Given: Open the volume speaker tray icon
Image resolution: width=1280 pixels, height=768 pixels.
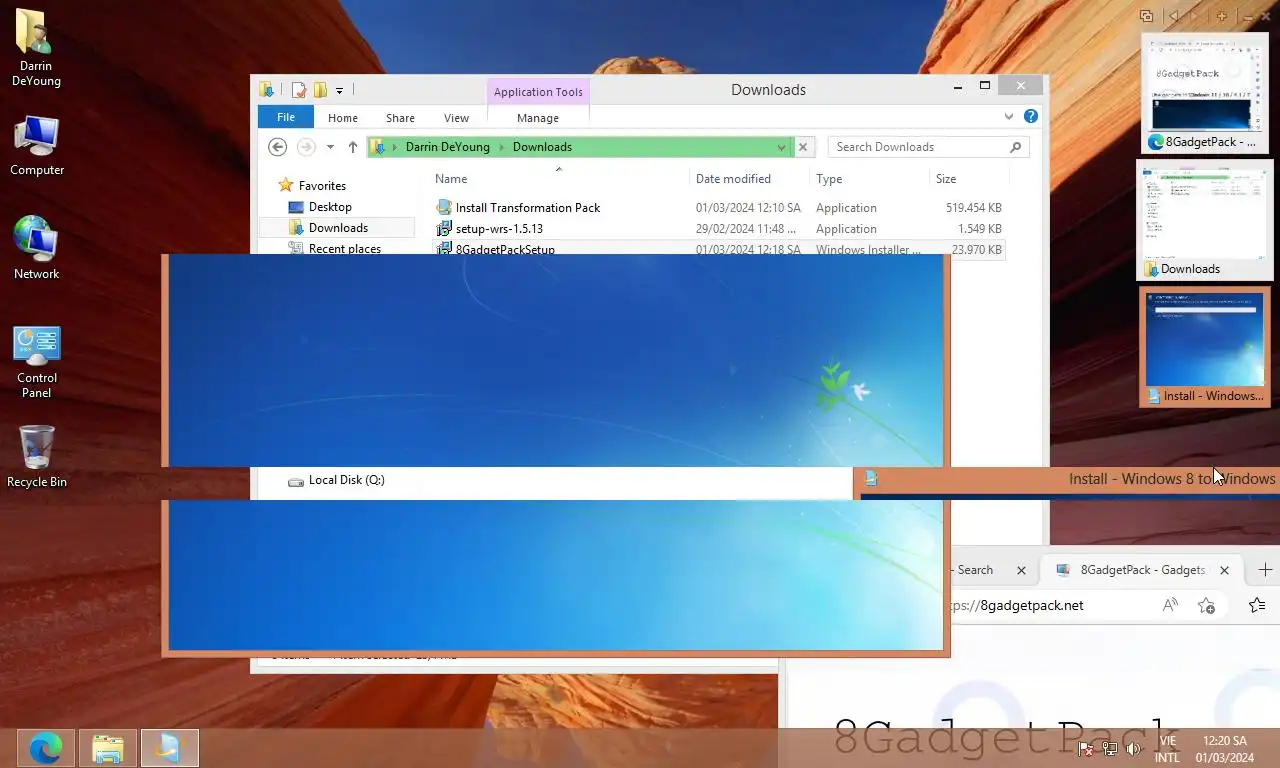Looking at the screenshot, I should 1134,749.
